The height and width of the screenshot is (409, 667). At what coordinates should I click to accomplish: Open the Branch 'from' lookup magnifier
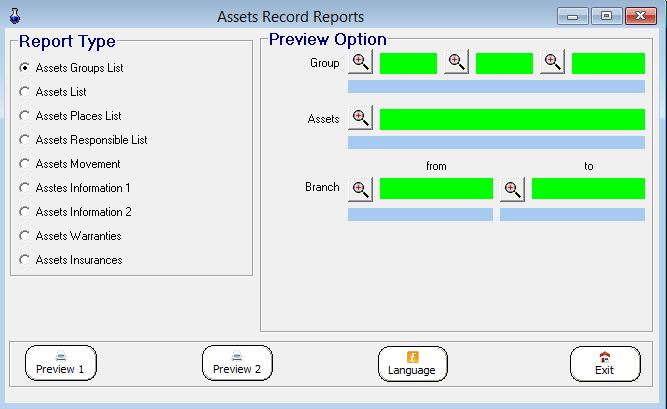[361, 188]
